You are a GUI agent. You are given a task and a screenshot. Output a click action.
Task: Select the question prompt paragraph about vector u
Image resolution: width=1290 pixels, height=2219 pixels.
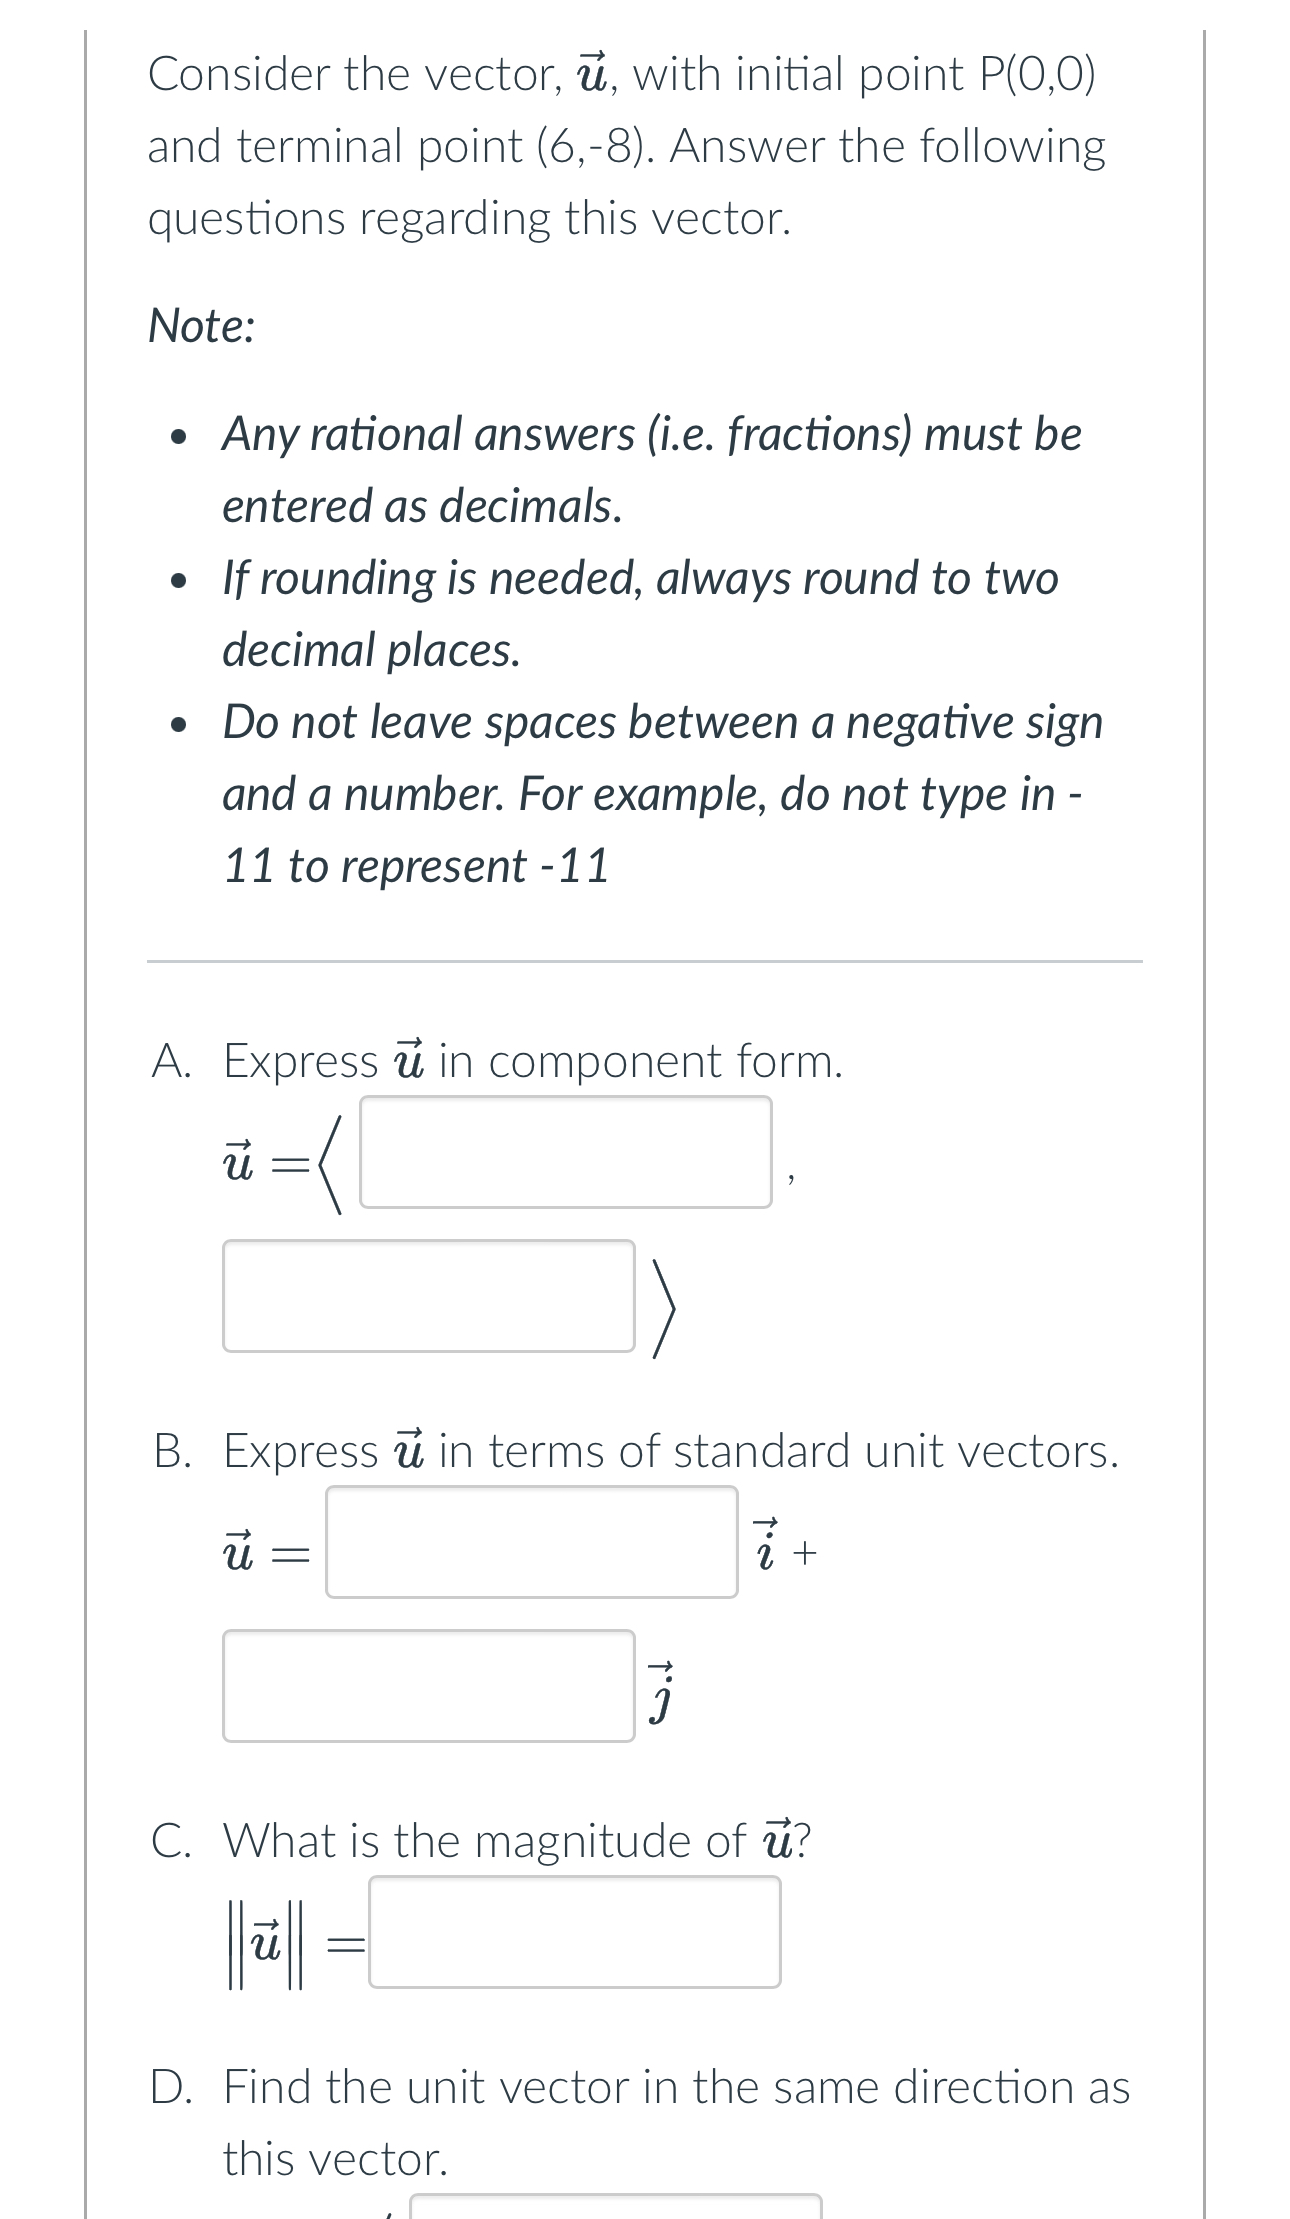coord(627,147)
